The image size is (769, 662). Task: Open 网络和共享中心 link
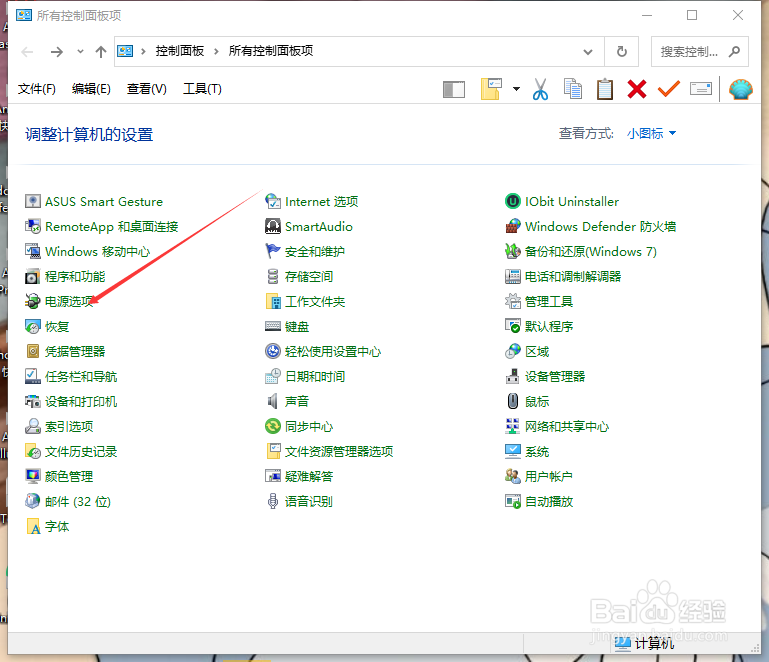567,427
